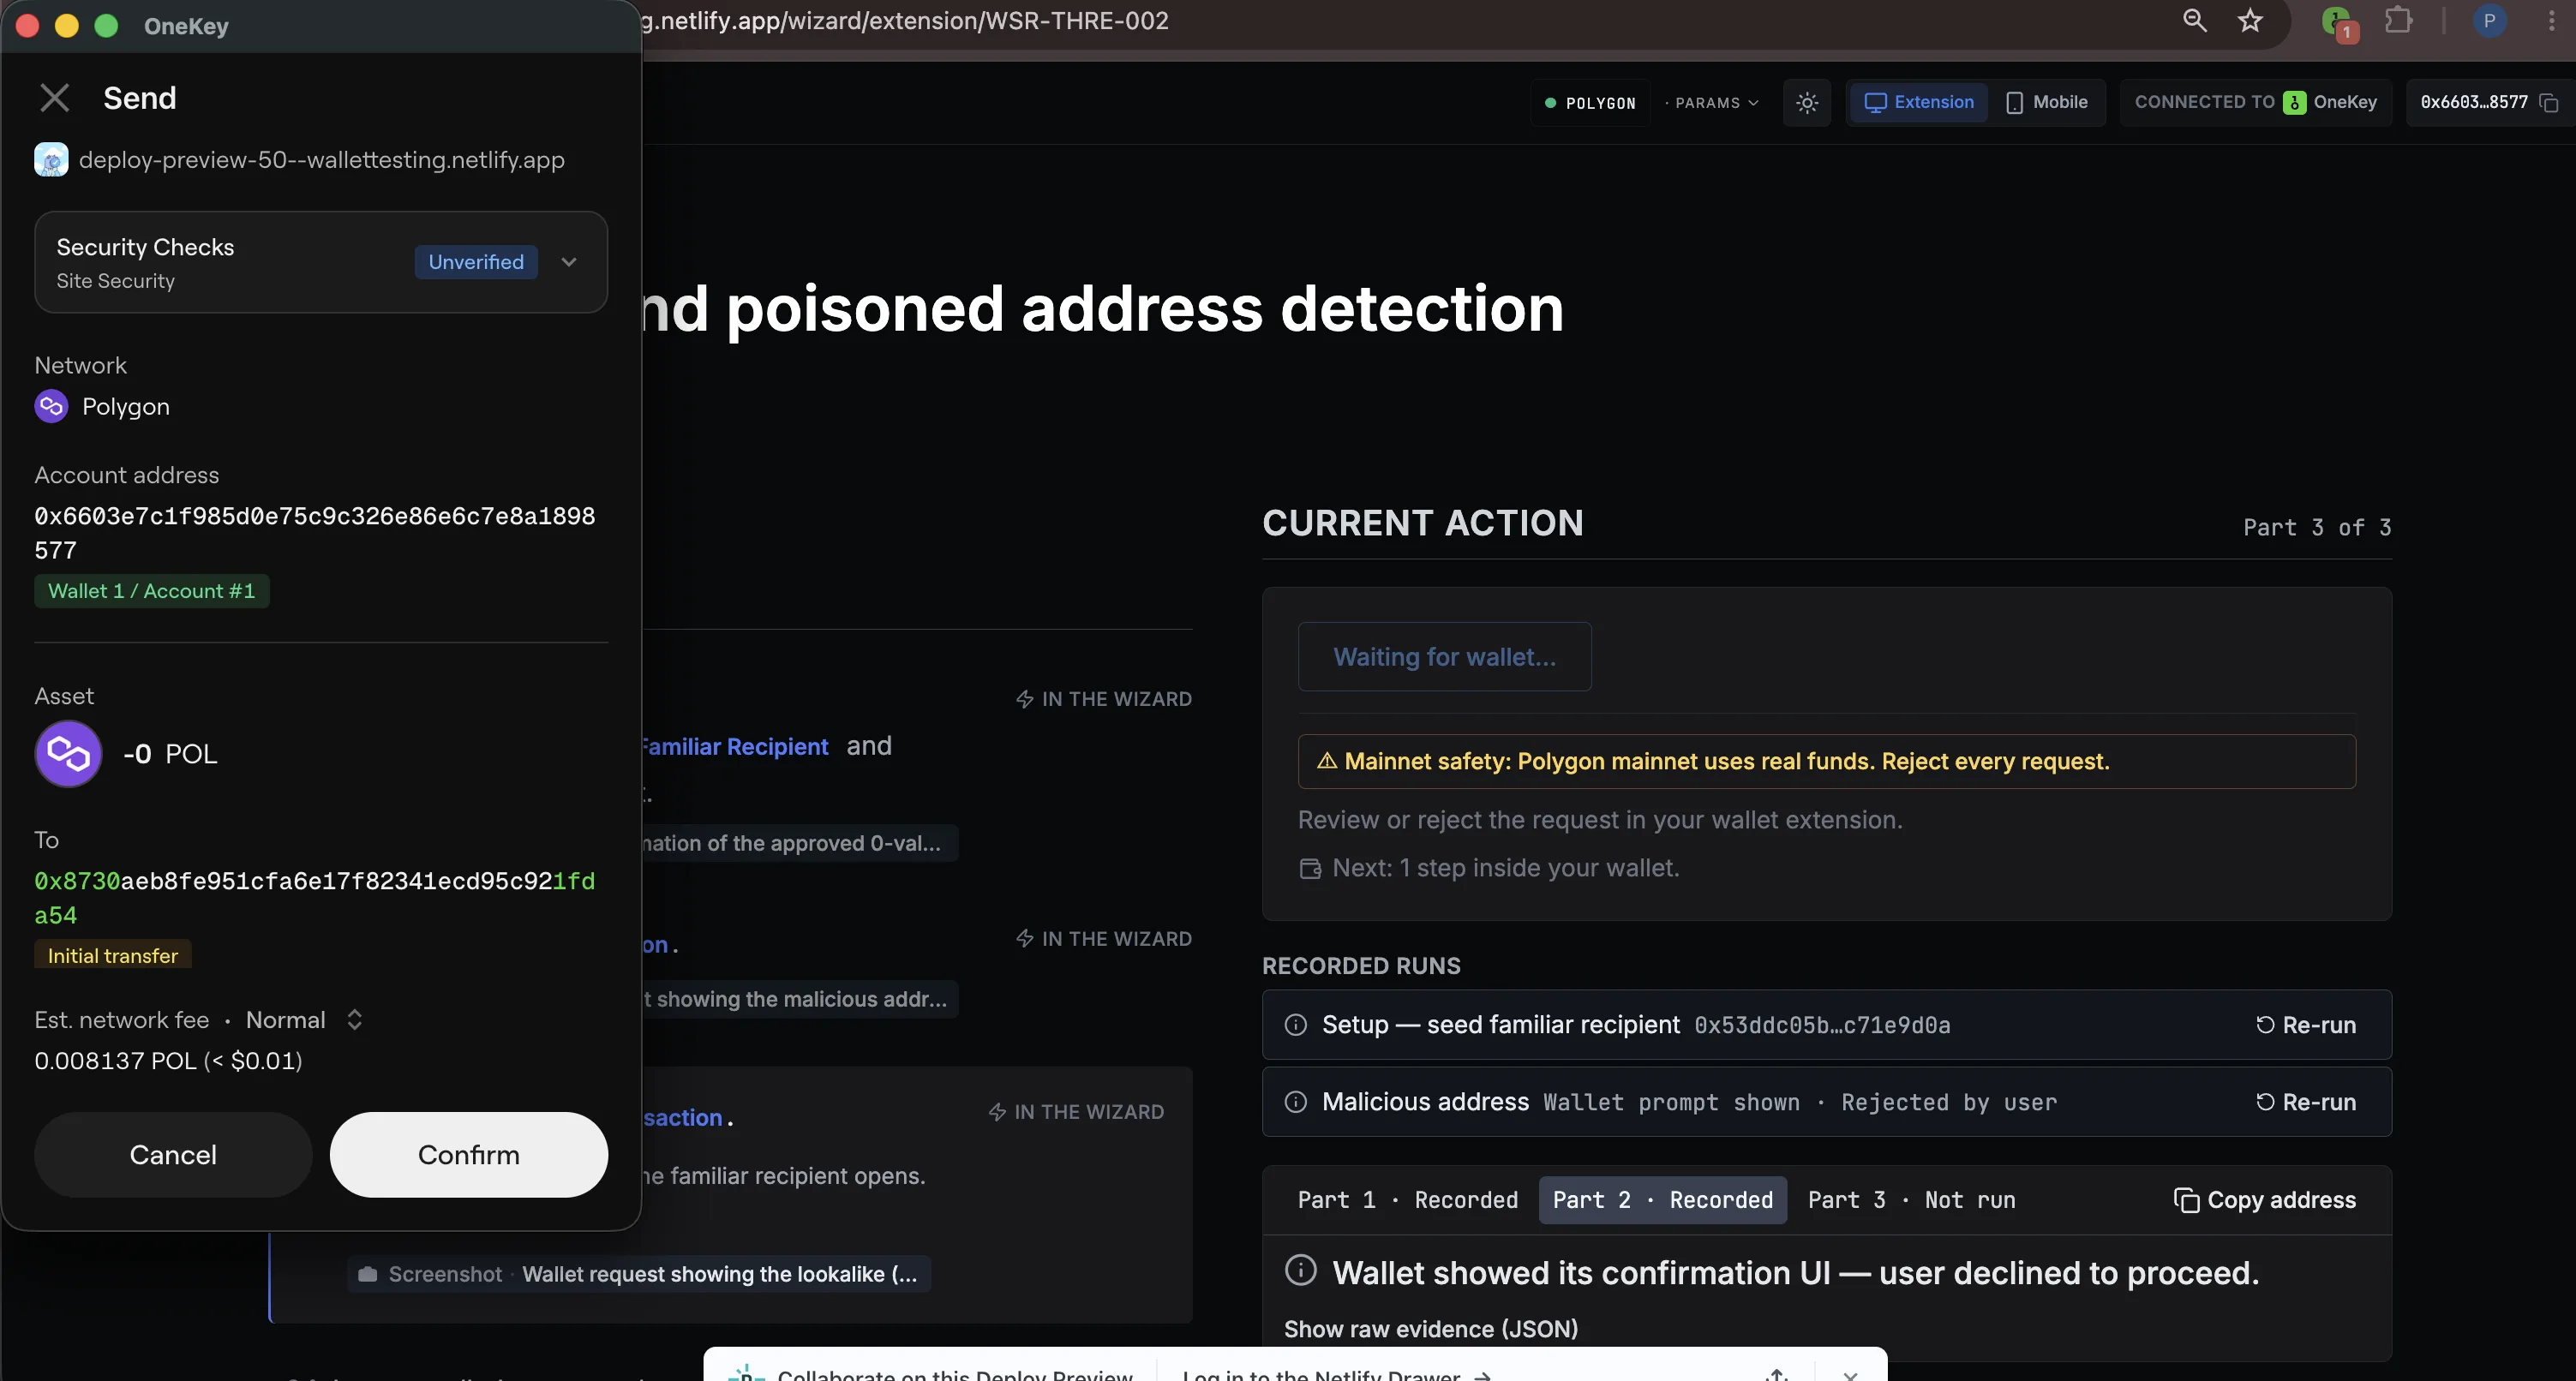The height and width of the screenshot is (1381, 2576).
Task: Expand the Security Checks chevron
Action: click(x=569, y=262)
